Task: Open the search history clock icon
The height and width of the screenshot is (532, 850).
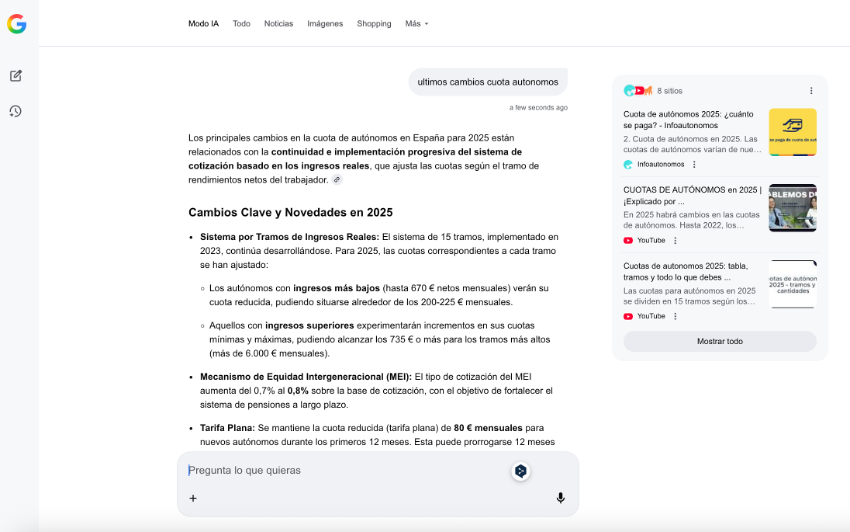Action: [16, 111]
